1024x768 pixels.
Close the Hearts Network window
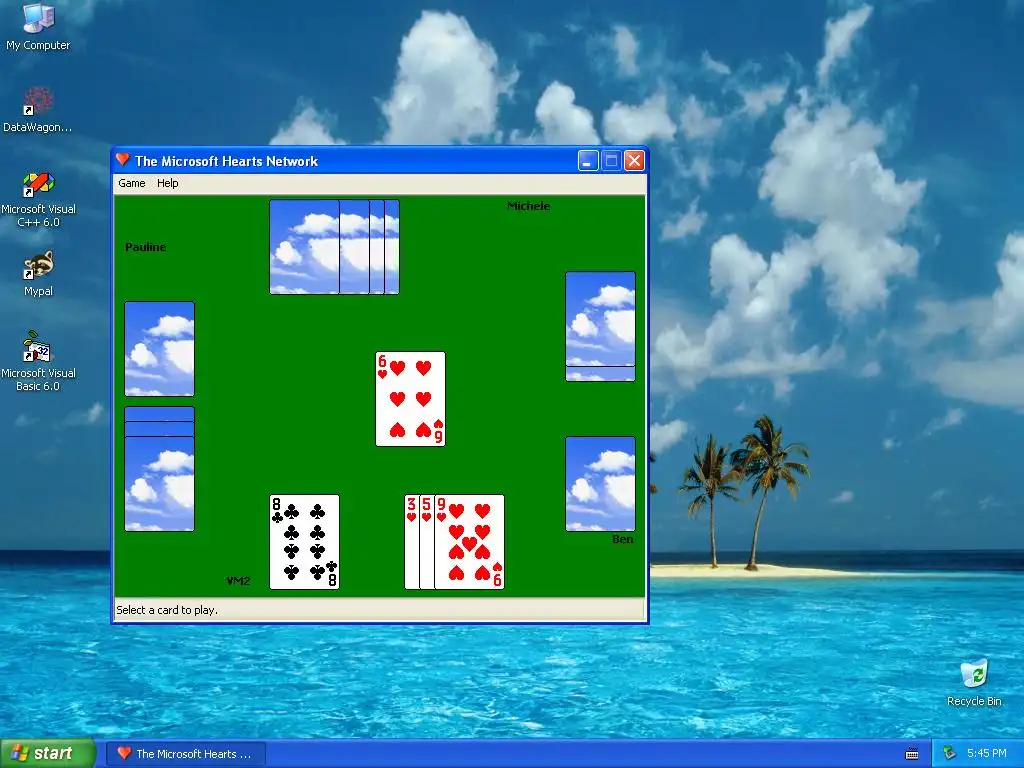(x=634, y=161)
